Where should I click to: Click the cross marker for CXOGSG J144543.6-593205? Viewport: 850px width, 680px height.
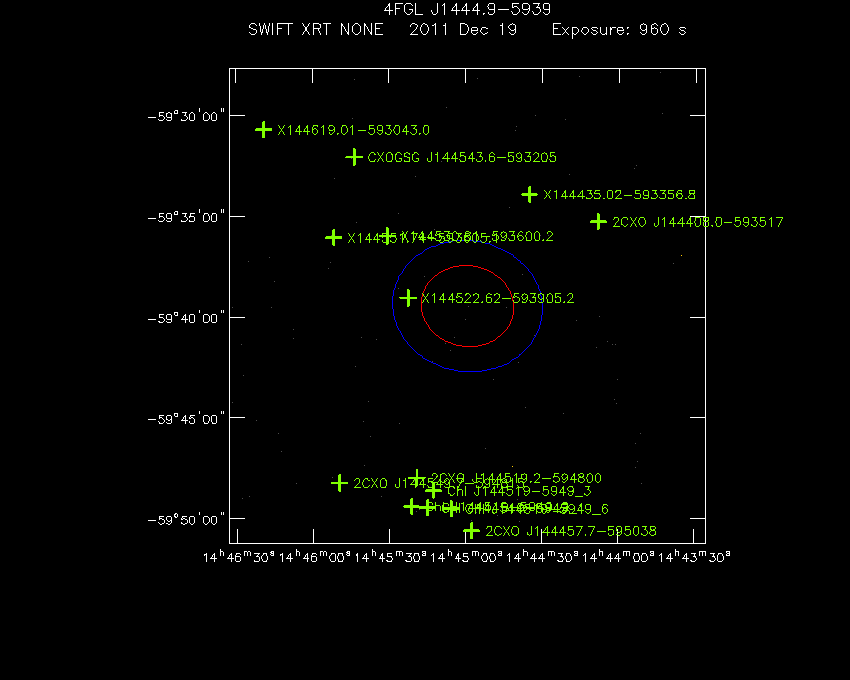pyautogui.click(x=354, y=157)
